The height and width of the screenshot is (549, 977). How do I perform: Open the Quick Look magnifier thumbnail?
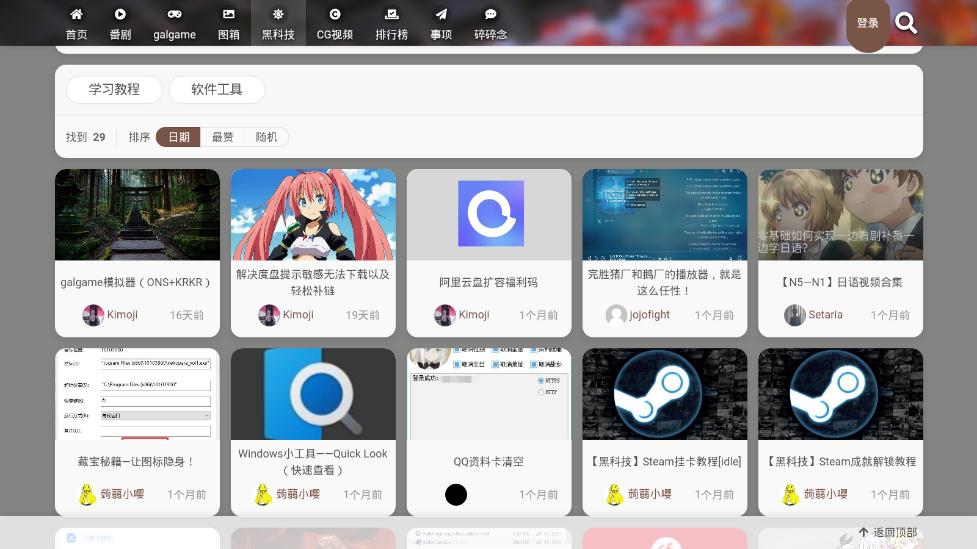[313, 394]
